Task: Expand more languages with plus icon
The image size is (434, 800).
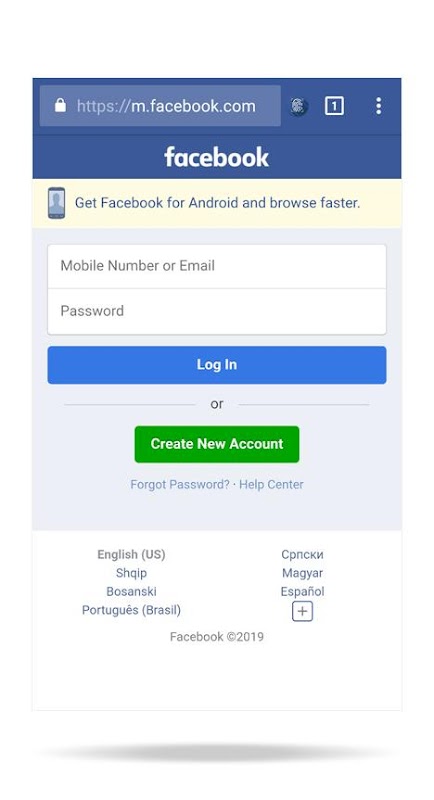Action: (x=302, y=611)
